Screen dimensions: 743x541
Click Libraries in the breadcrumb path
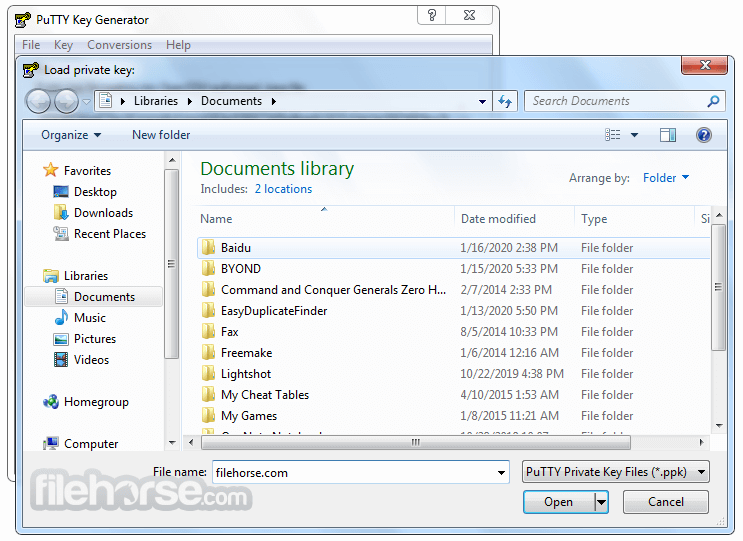pos(155,101)
